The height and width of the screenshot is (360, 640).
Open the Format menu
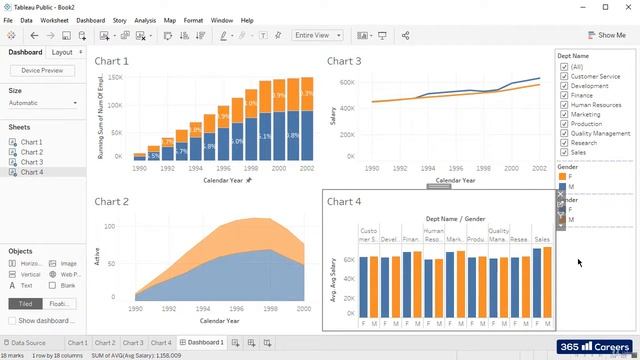193,20
